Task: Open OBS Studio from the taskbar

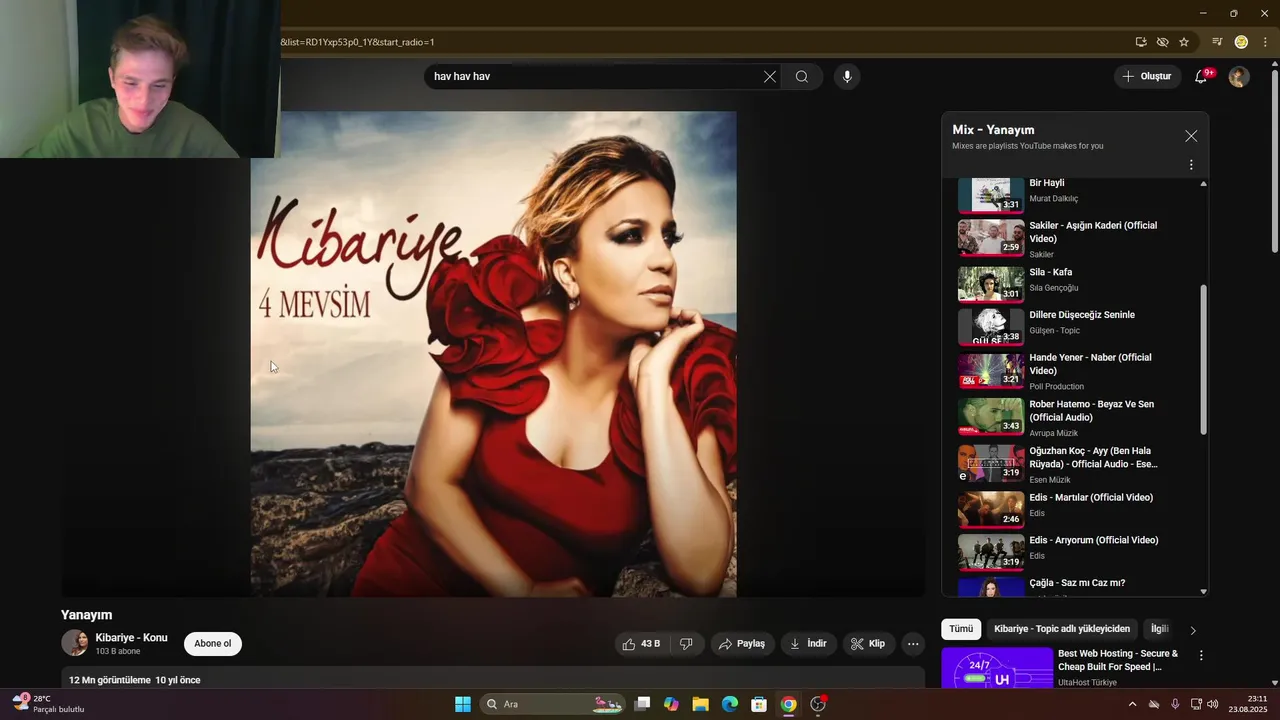Action: tap(818, 704)
